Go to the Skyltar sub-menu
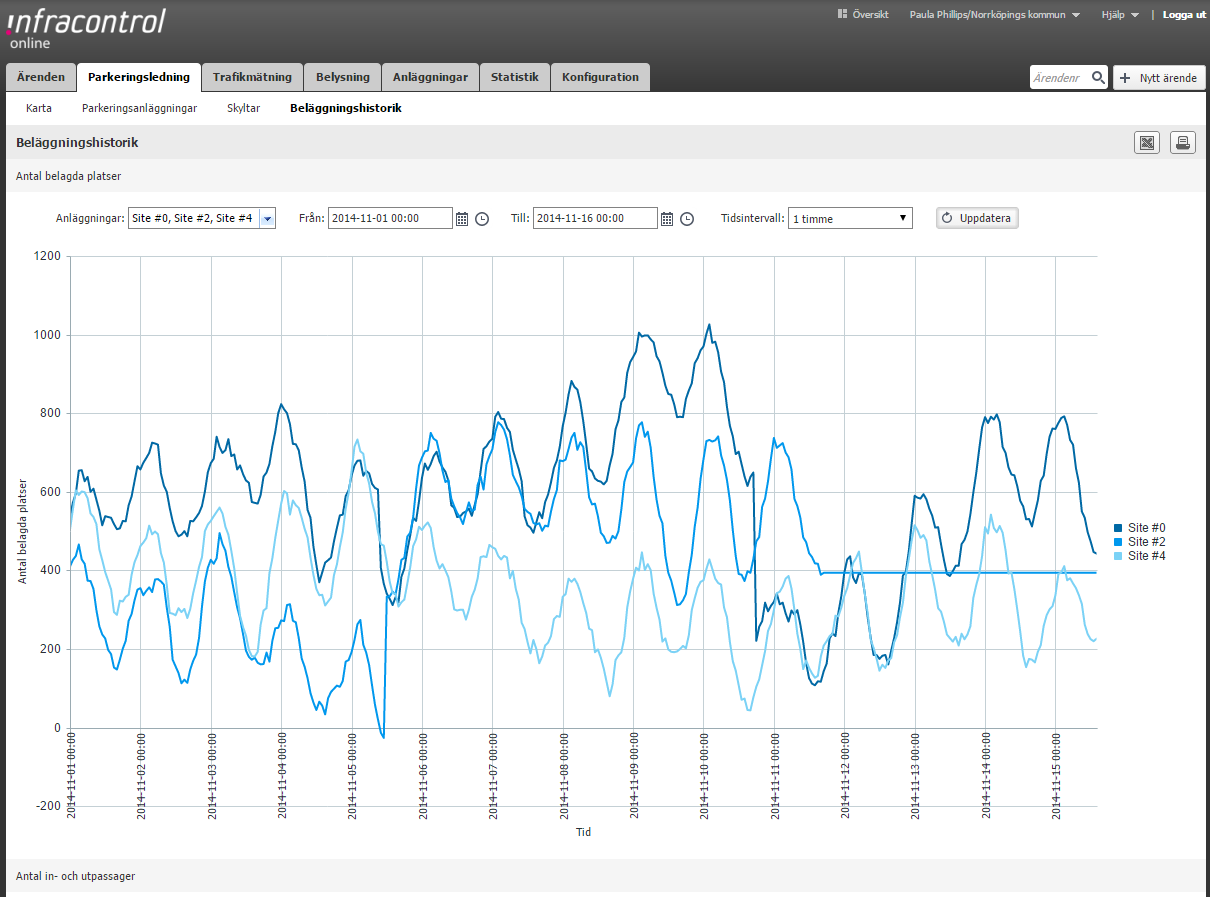The width and height of the screenshot is (1210, 897). pyautogui.click(x=243, y=108)
